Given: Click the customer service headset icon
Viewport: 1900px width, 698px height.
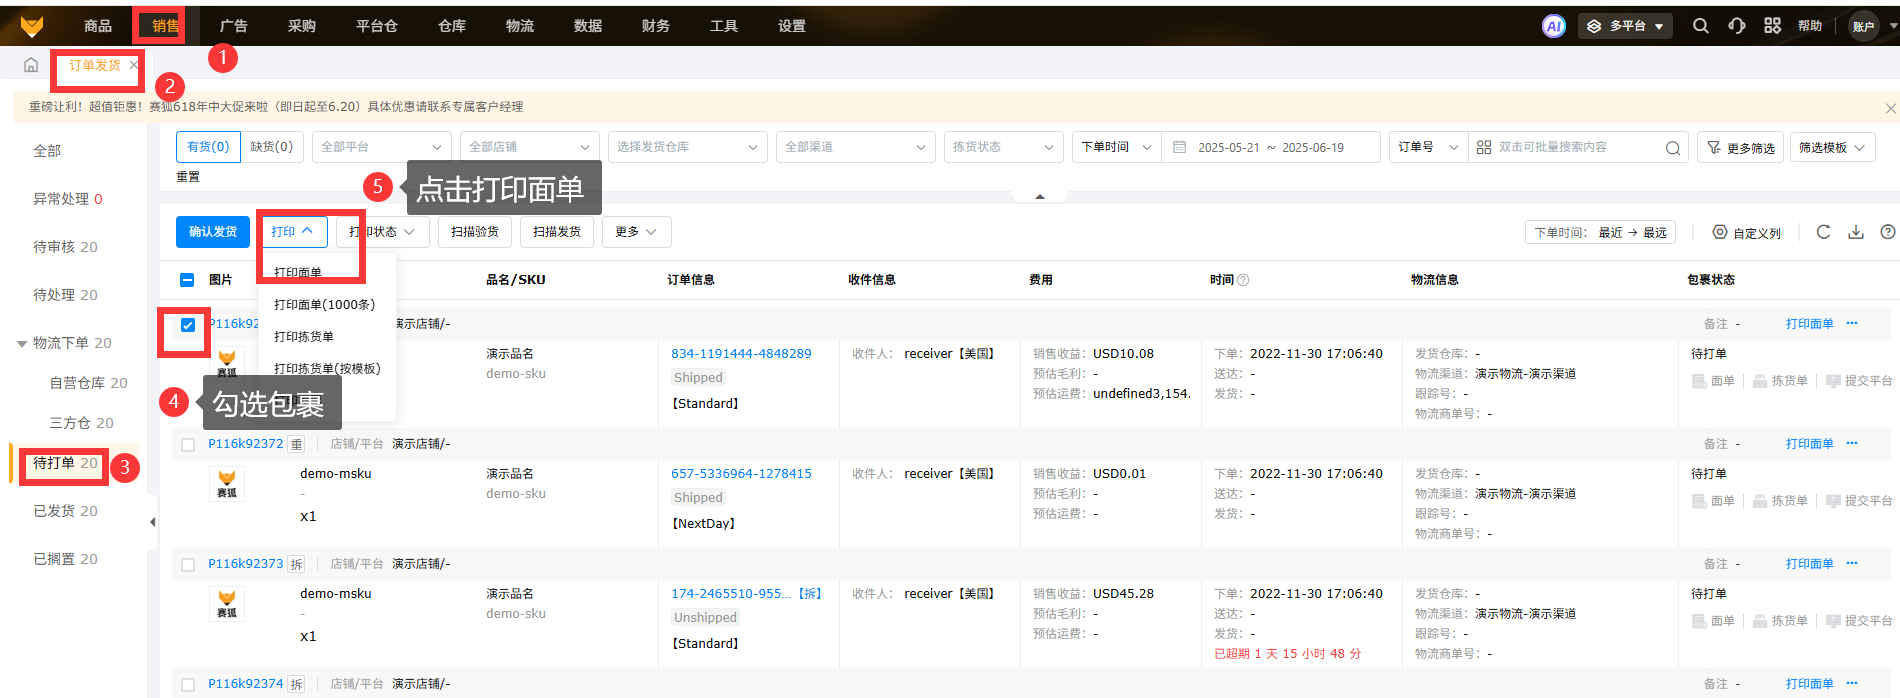Looking at the screenshot, I should 1736,26.
